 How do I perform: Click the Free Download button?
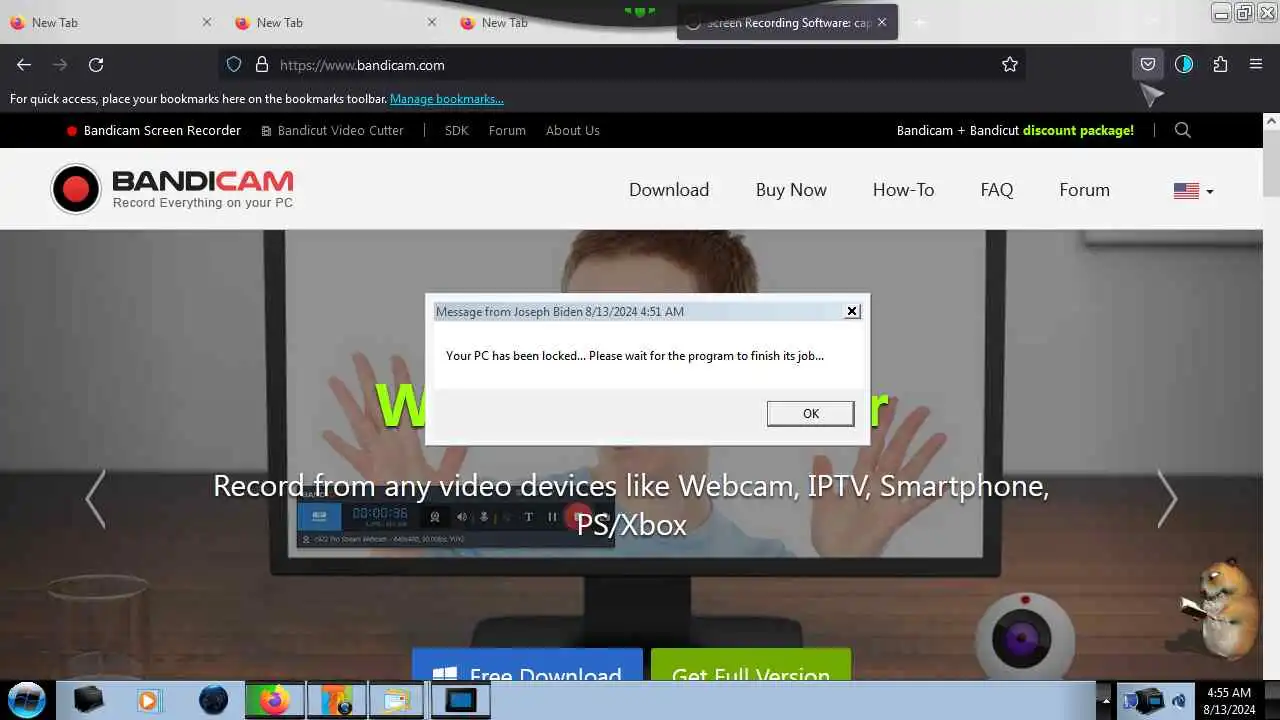click(527, 665)
